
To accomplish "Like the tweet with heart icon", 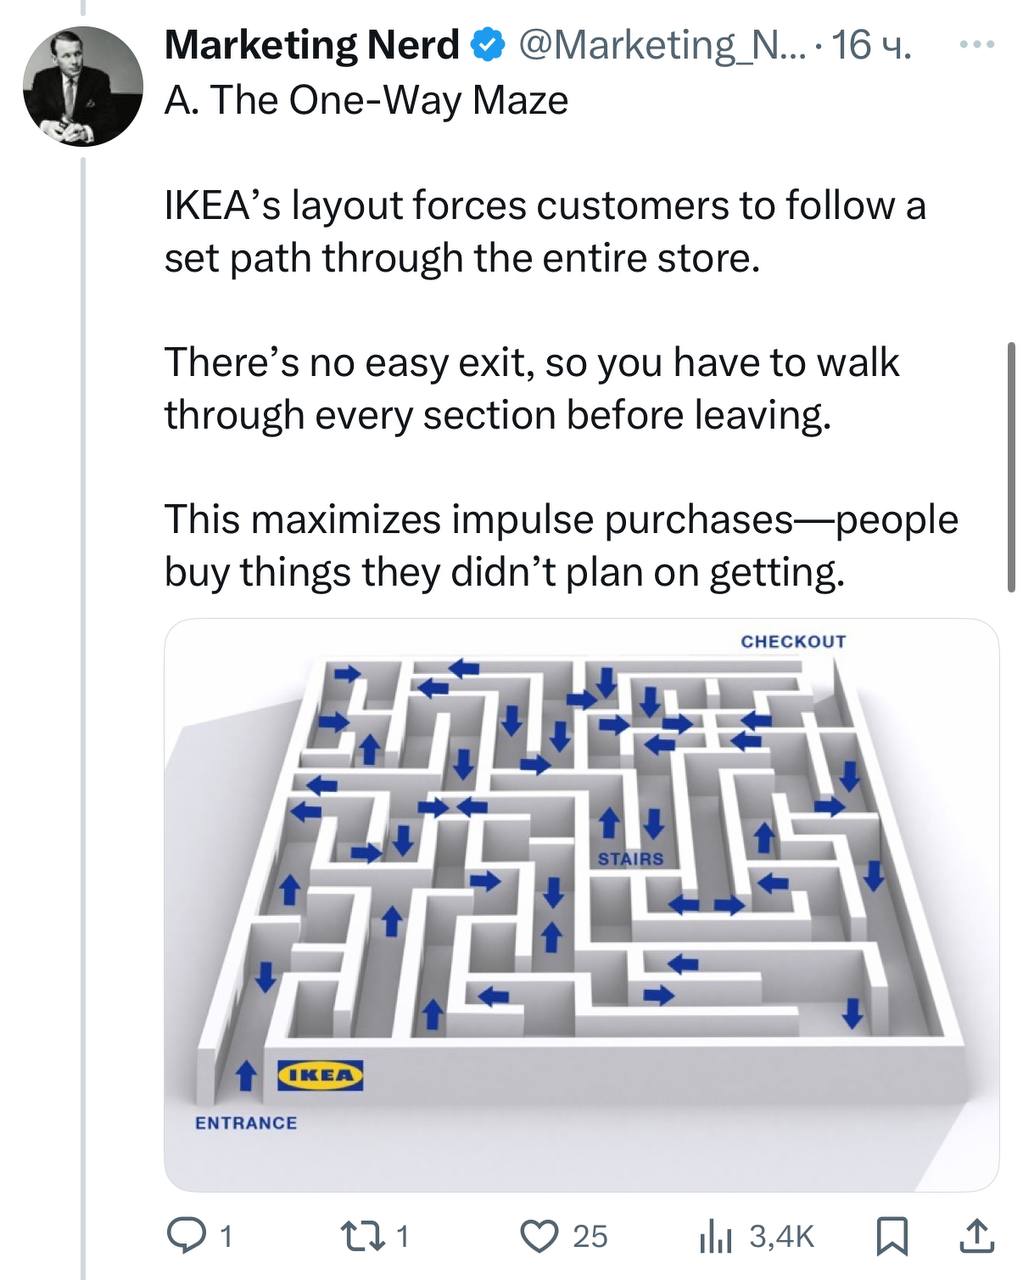I will [542, 1237].
